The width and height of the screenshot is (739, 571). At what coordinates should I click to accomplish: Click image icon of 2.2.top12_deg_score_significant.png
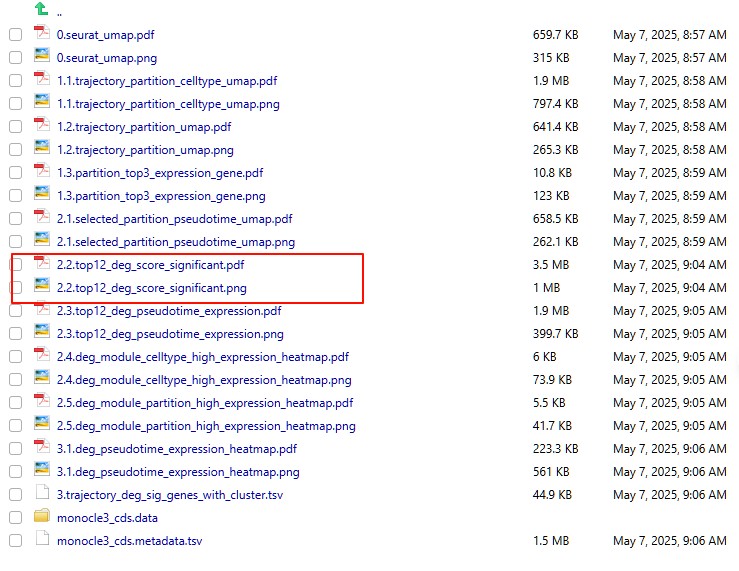click(x=42, y=286)
